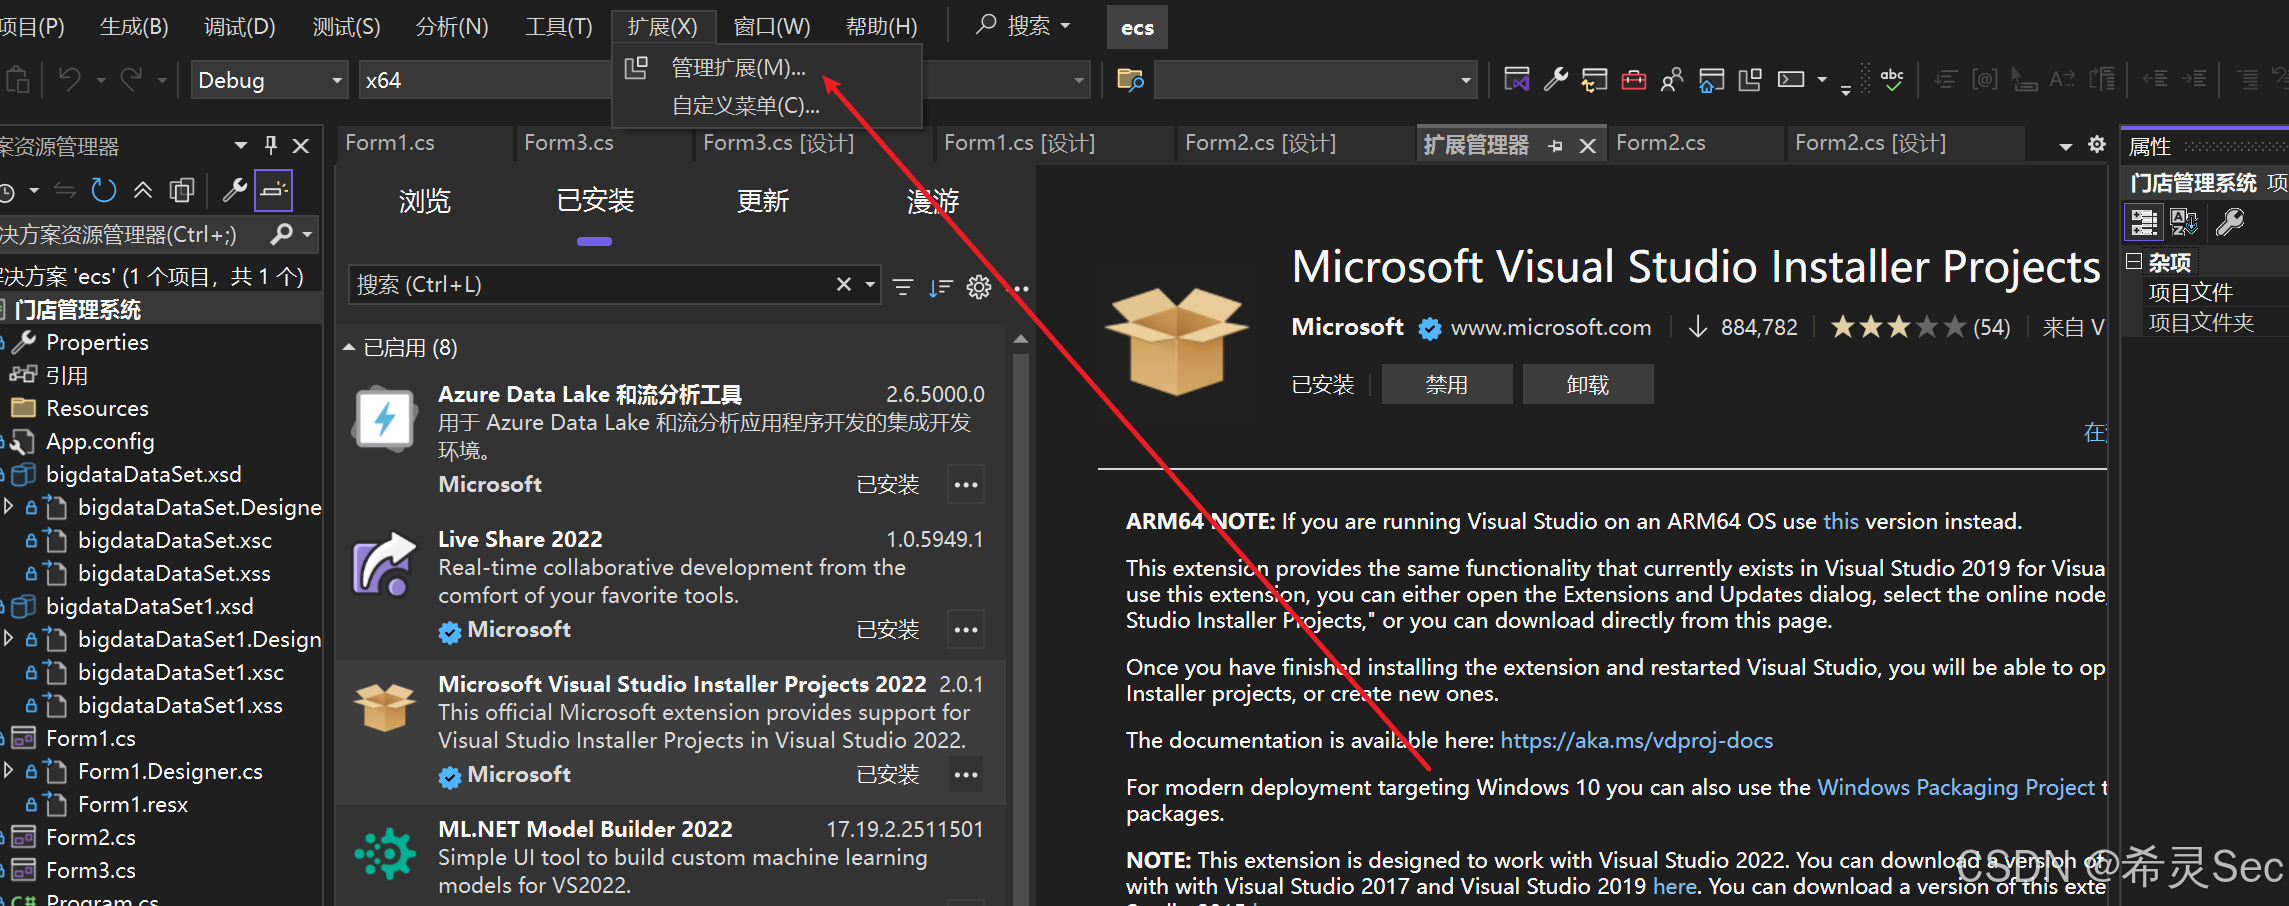This screenshot has height=906, width=2289.
Task: Click the window with home icon in toolbar
Action: [x=1711, y=80]
